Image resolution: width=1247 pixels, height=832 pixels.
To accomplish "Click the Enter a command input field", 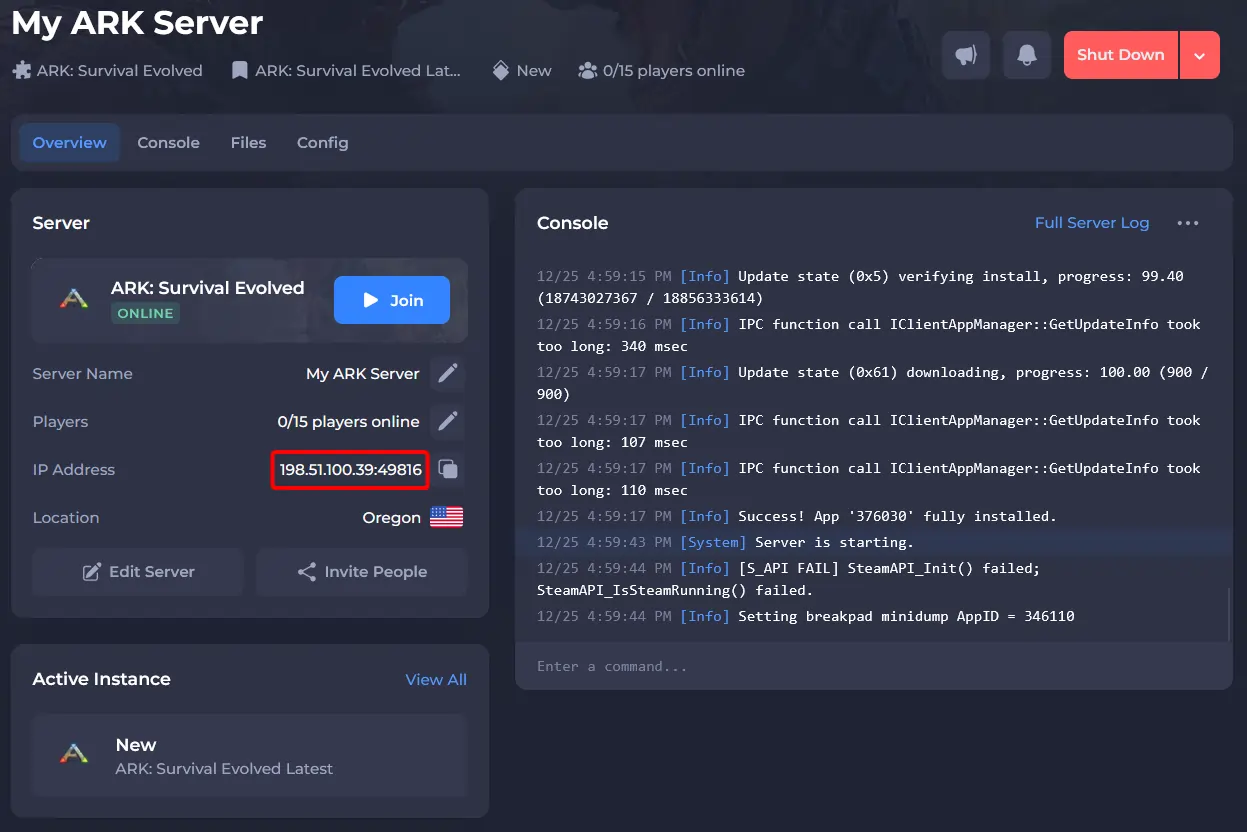I will coord(873,666).
